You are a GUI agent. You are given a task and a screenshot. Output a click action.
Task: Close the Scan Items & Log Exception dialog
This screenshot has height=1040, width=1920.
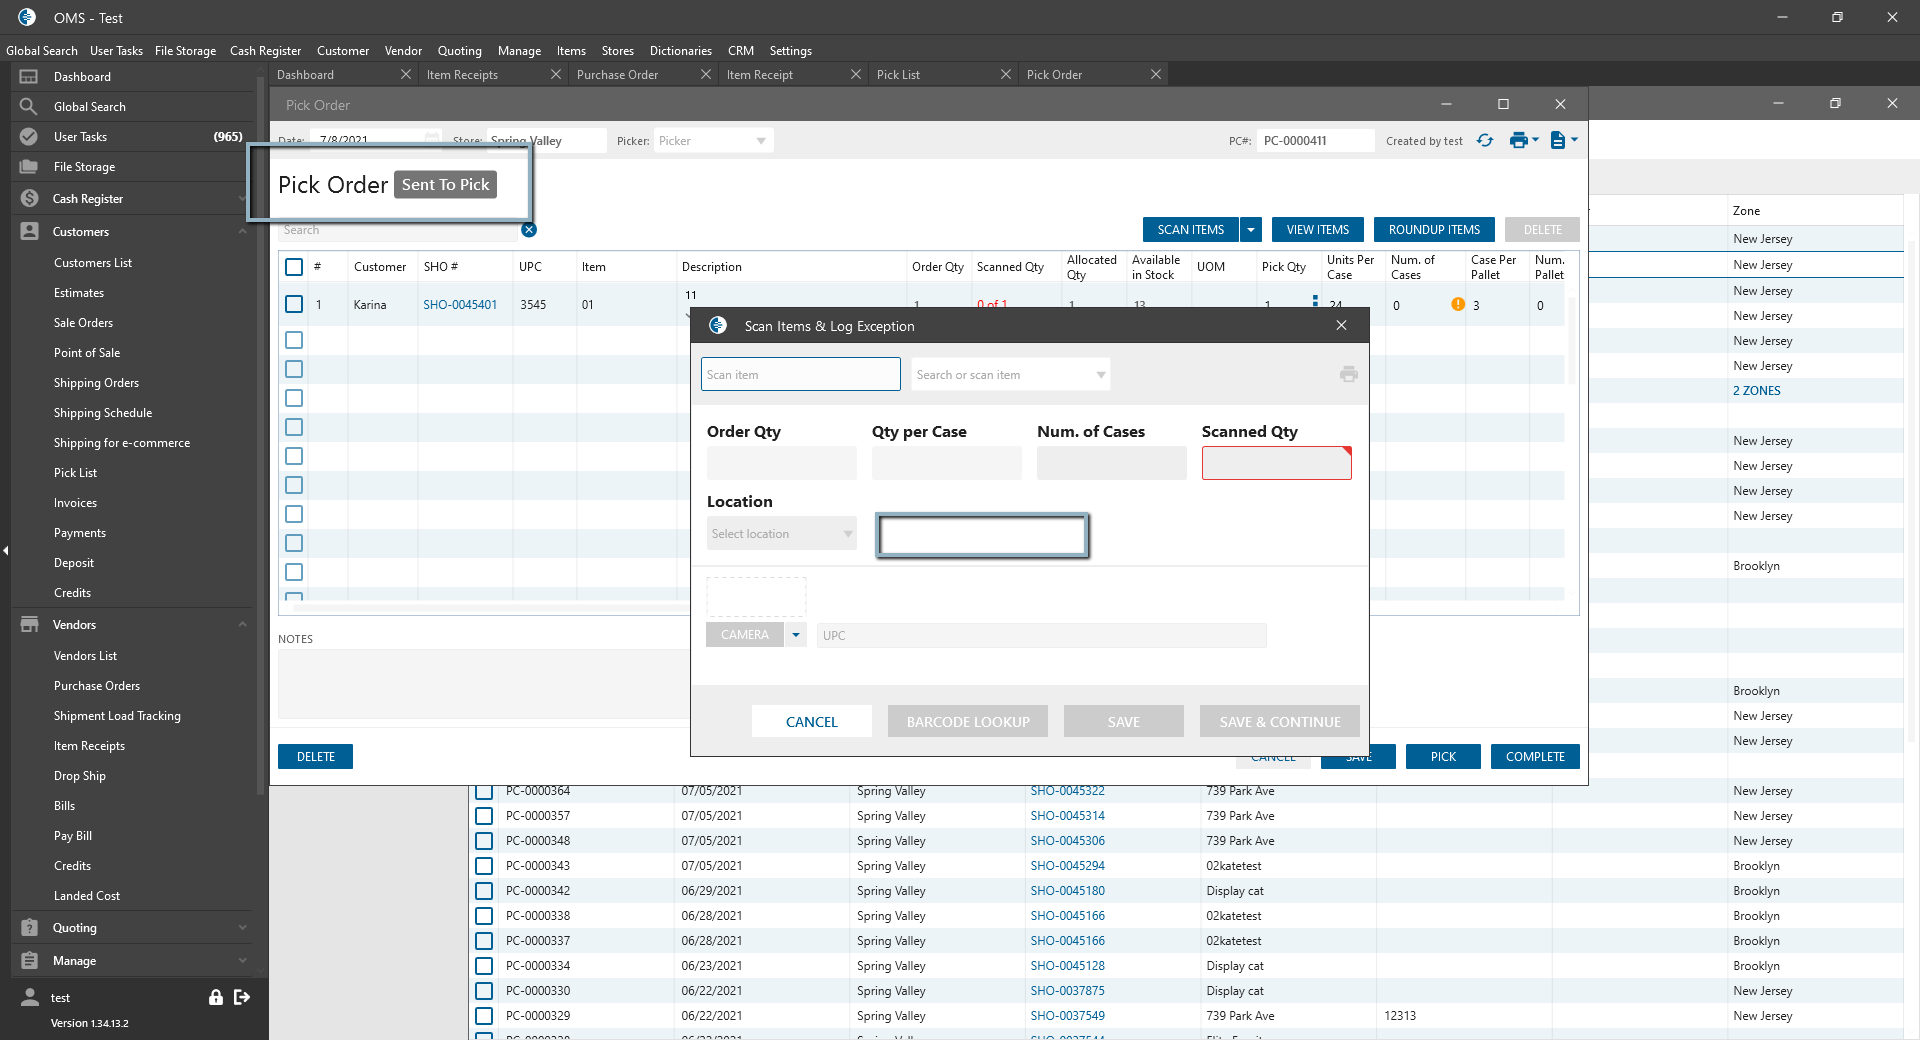(1341, 326)
